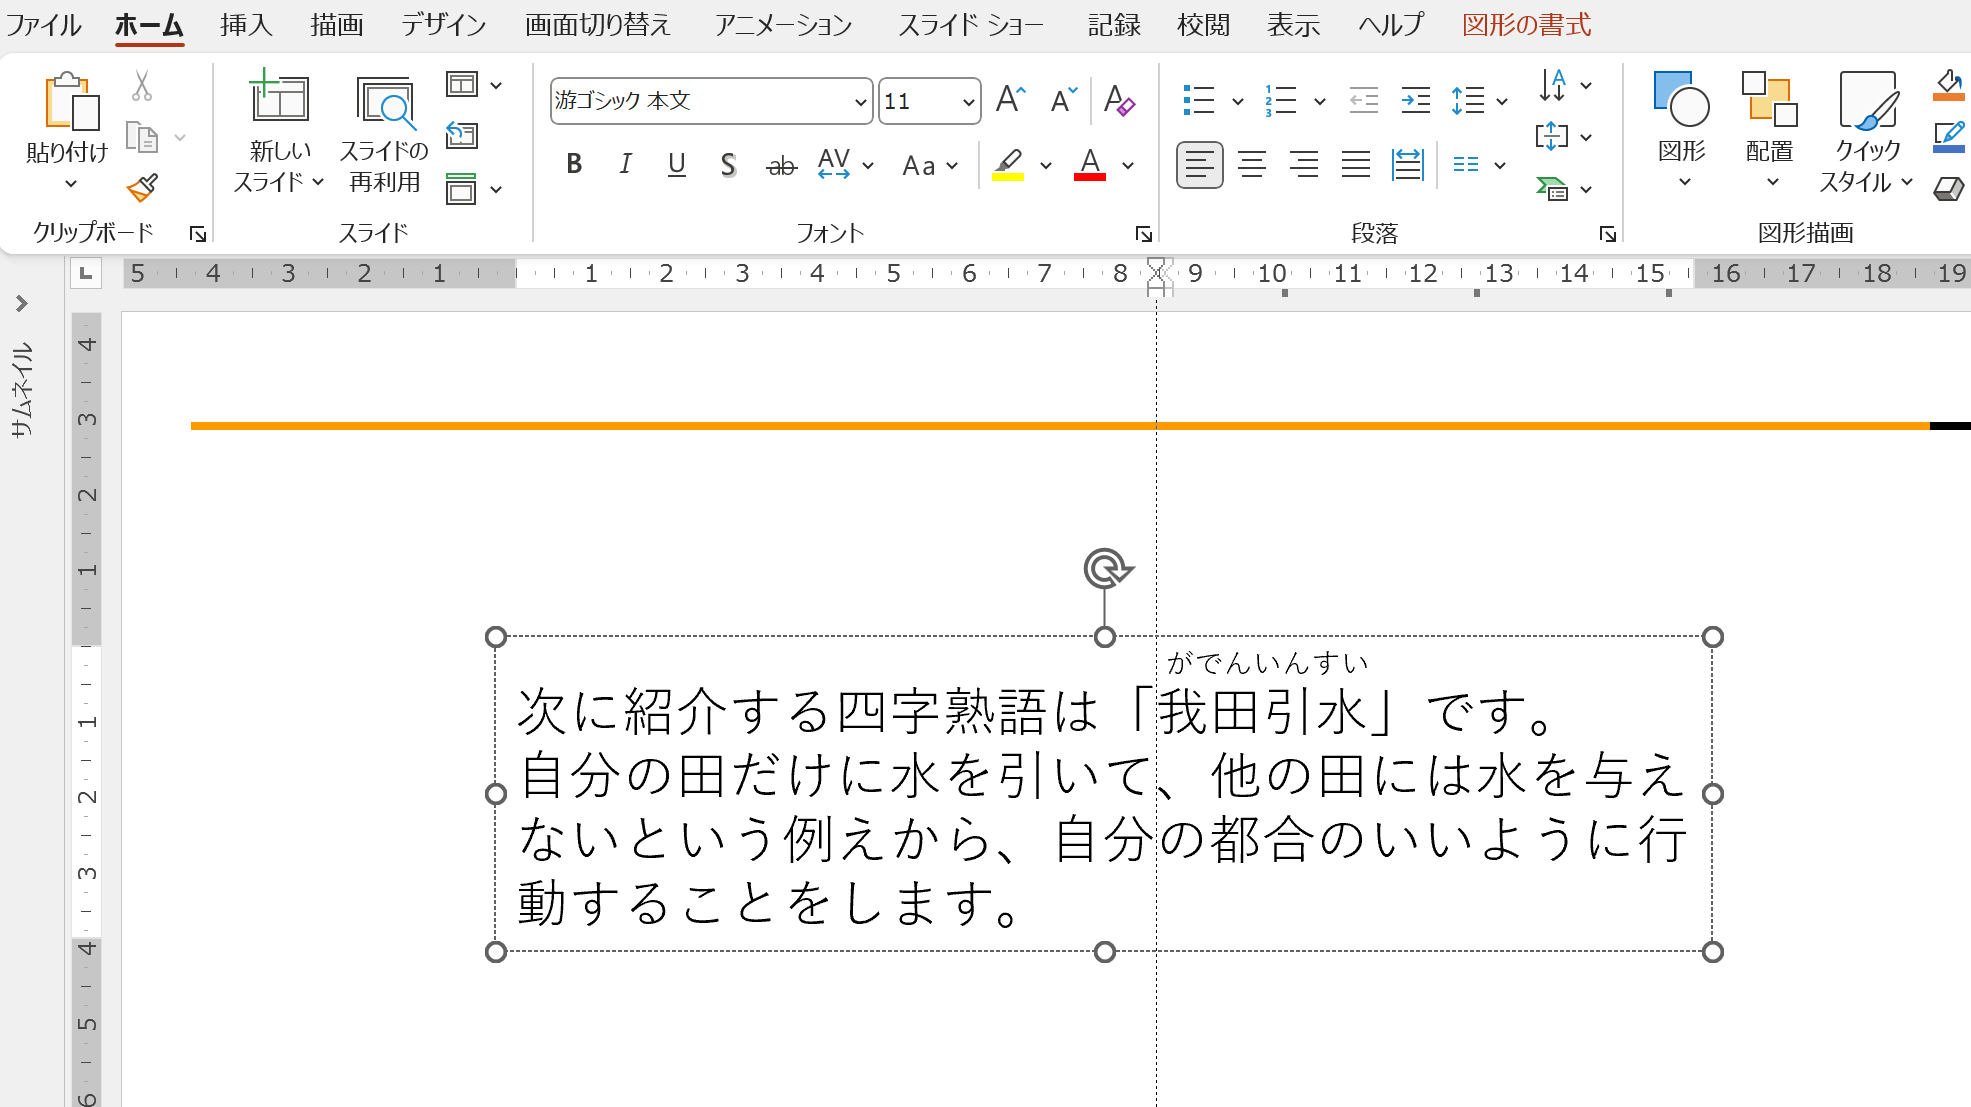Cut the selection with the scissors icon

pyautogui.click(x=144, y=88)
